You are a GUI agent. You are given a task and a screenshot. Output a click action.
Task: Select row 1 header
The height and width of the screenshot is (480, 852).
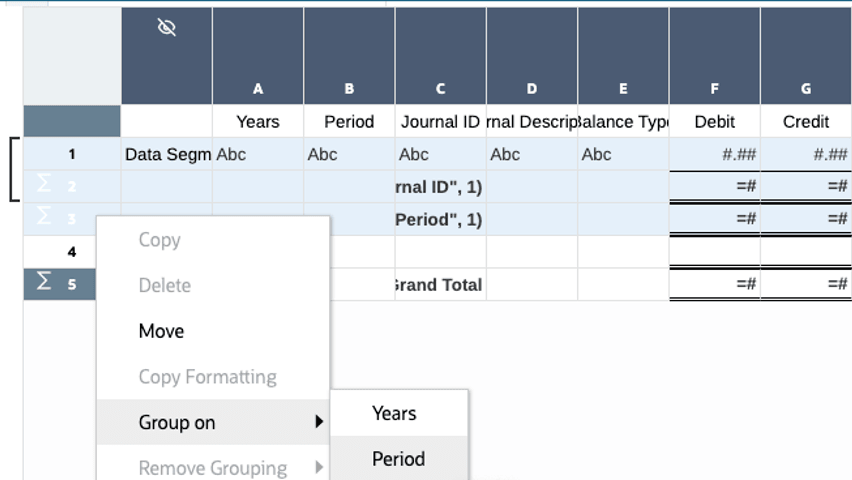[x=72, y=155]
